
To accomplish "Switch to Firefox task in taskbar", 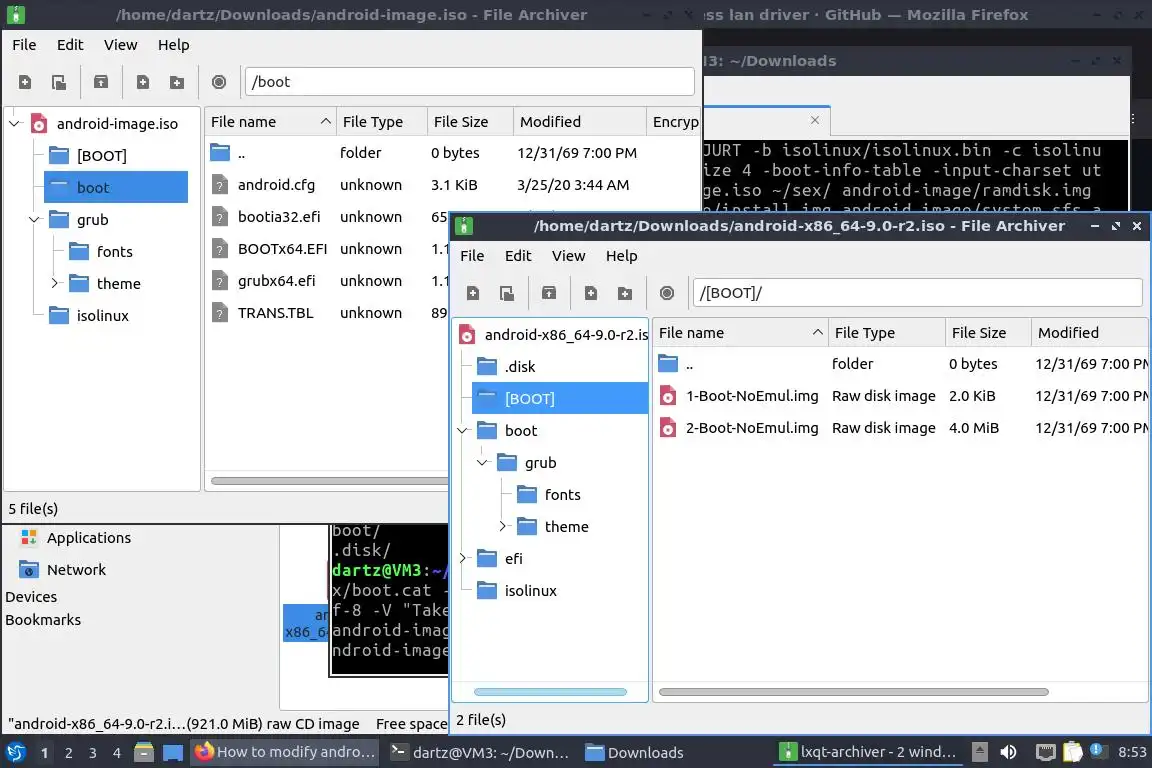I will point(285,752).
